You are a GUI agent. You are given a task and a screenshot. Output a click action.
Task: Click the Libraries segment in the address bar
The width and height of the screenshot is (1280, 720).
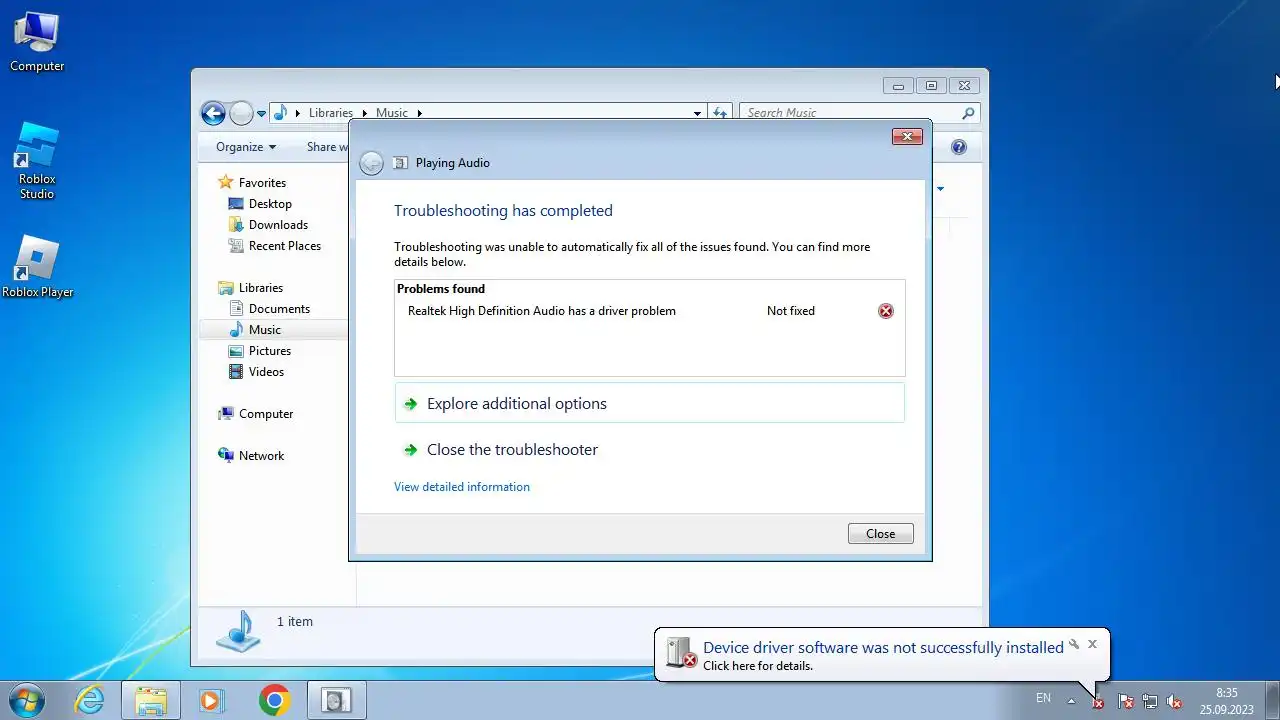(x=331, y=113)
